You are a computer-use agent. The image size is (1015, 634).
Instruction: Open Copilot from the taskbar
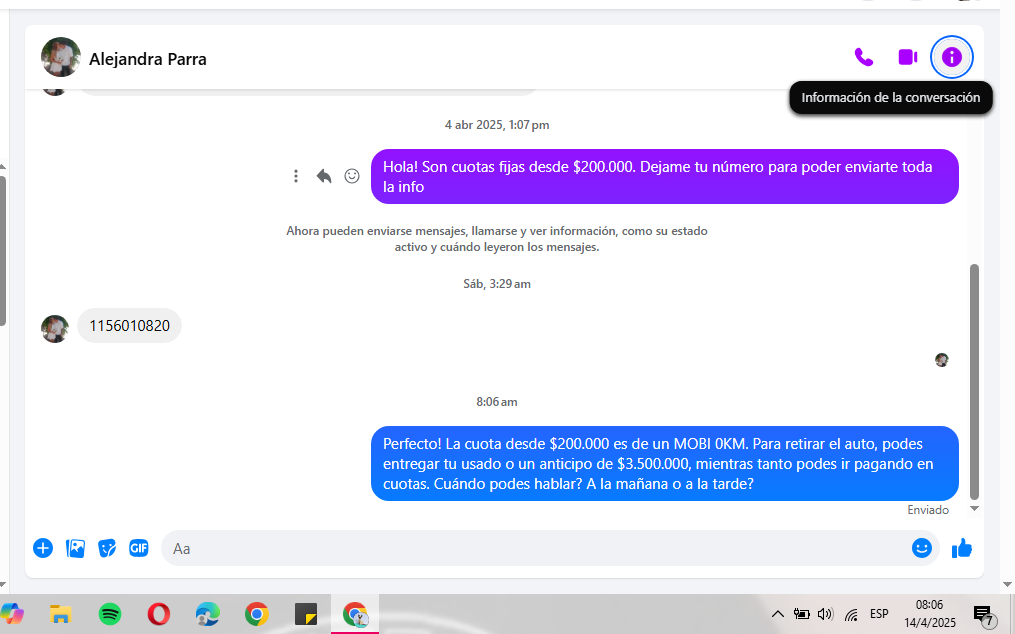tap(12, 614)
